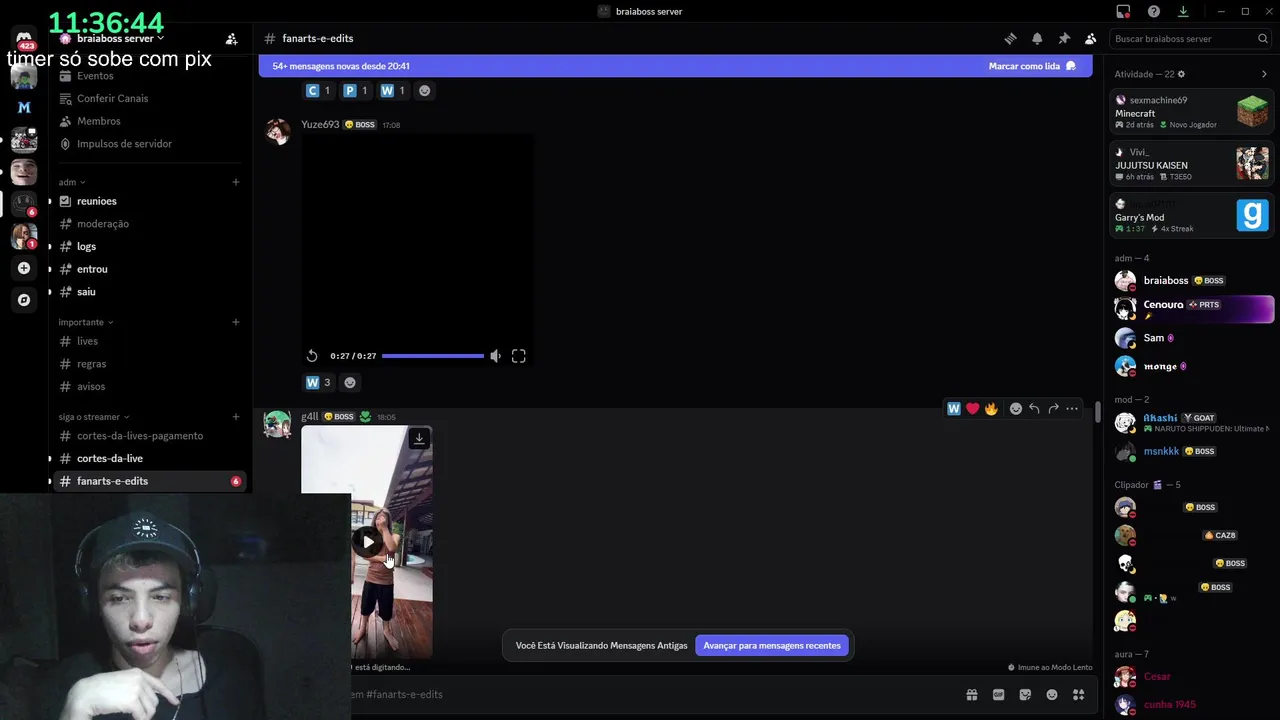Open add reaction on message toolbar
Screen dimensions: 1280x720
[x=1016, y=408]
